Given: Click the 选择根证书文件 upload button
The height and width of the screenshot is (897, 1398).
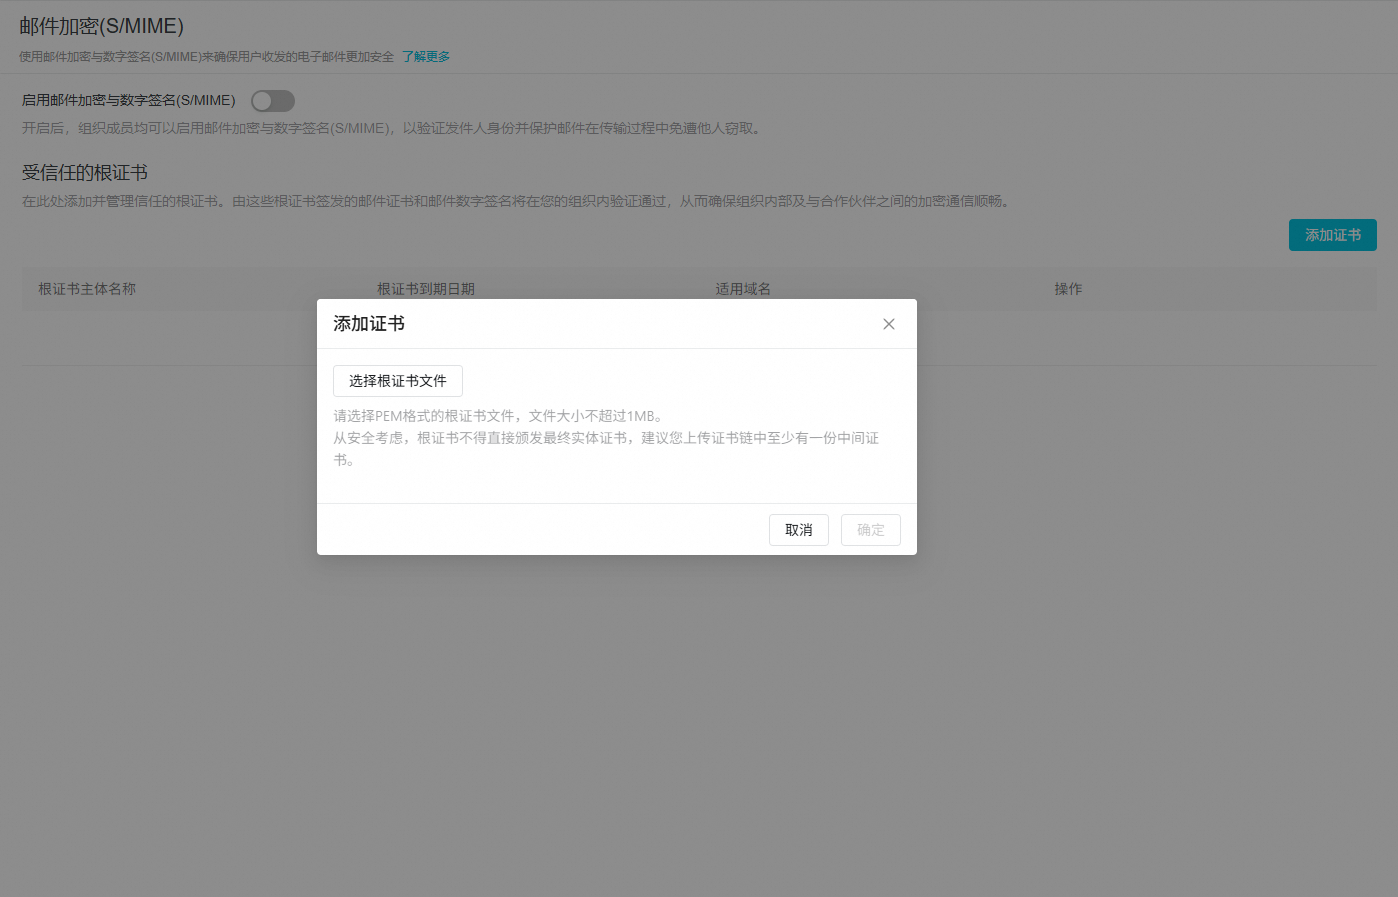Looking at the screenshot, I should point(397,381).
